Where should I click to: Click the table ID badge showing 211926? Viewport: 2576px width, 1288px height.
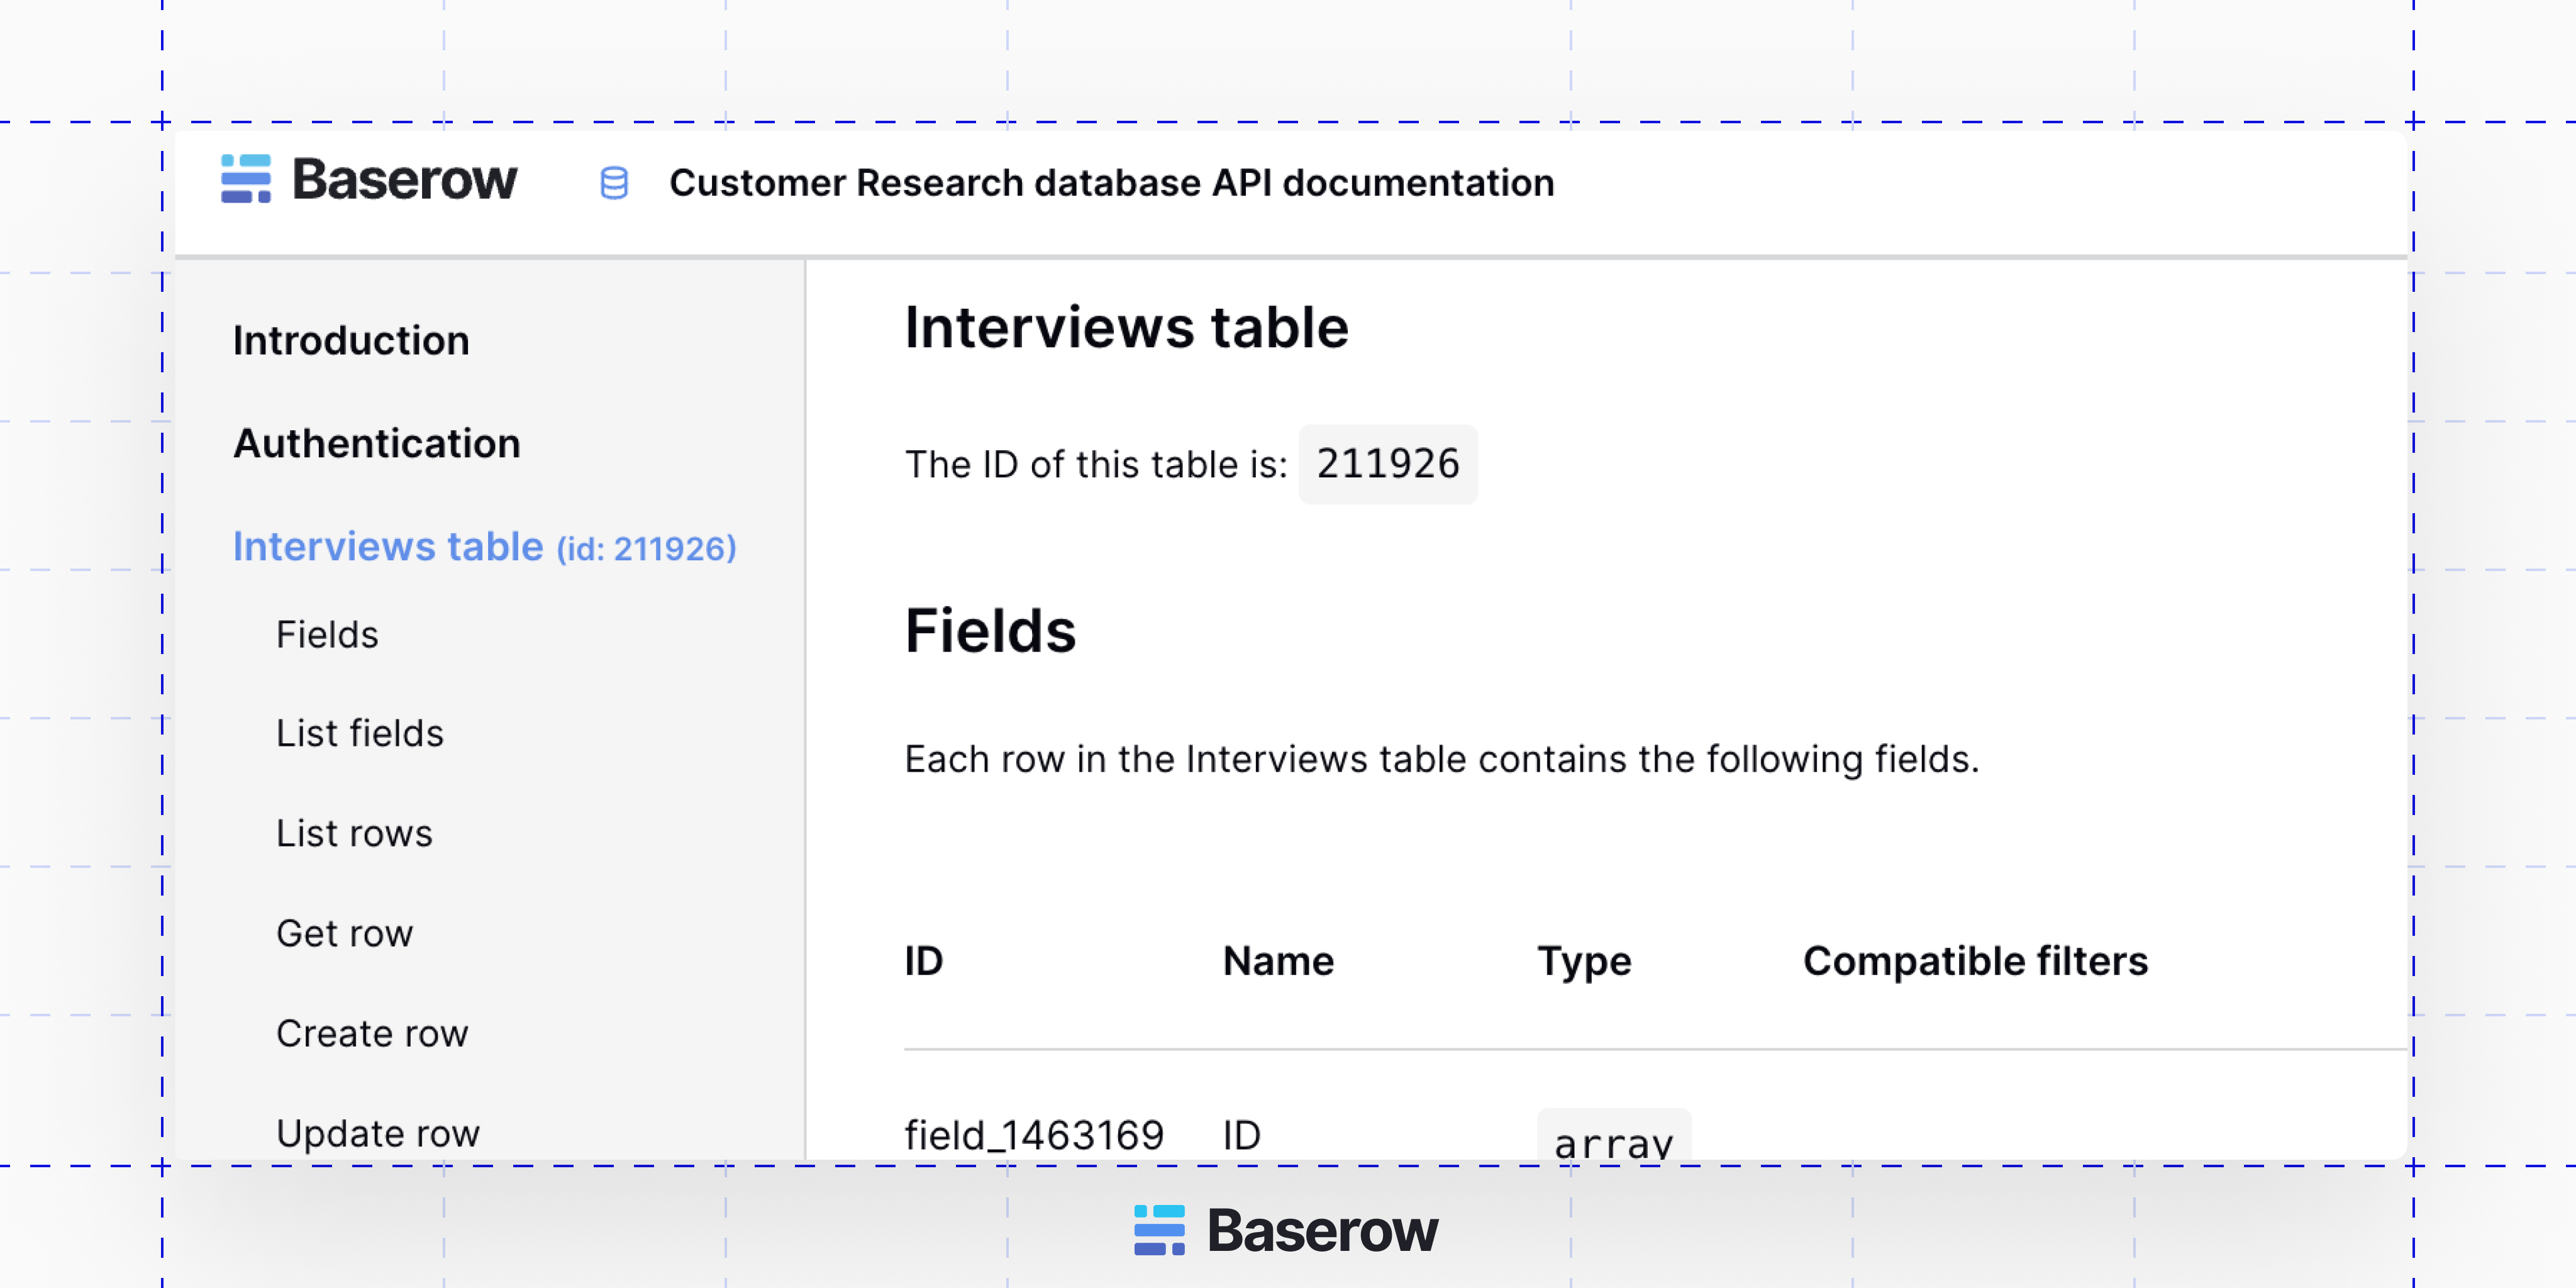coord(1387,463)
